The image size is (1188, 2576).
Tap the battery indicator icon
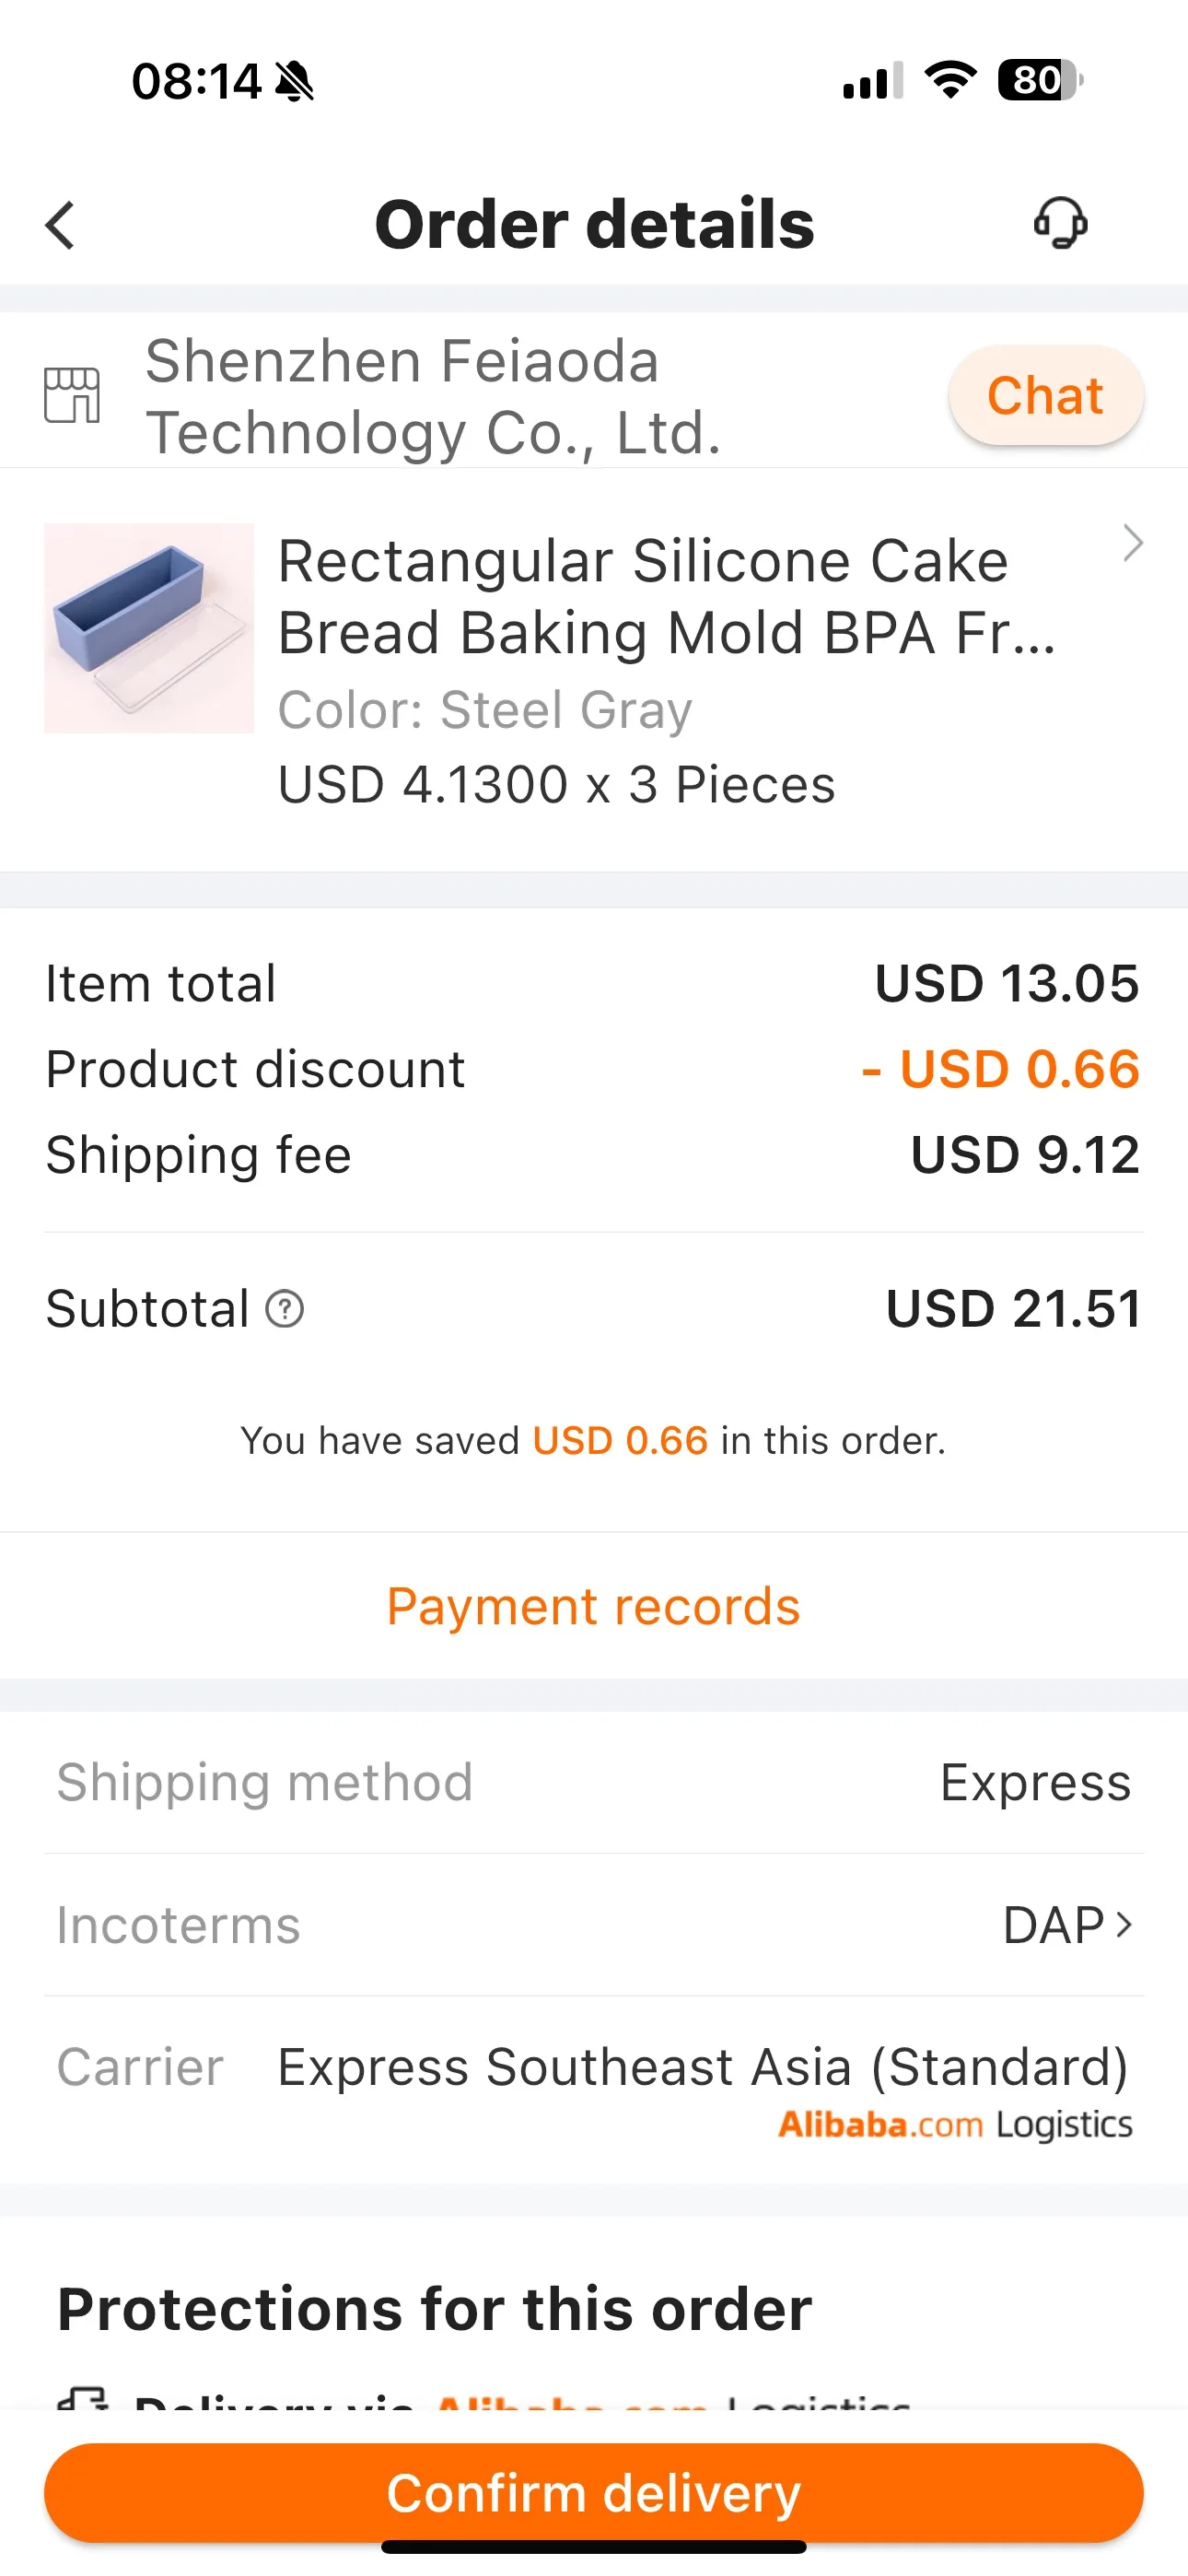[x=1040, y=80]
